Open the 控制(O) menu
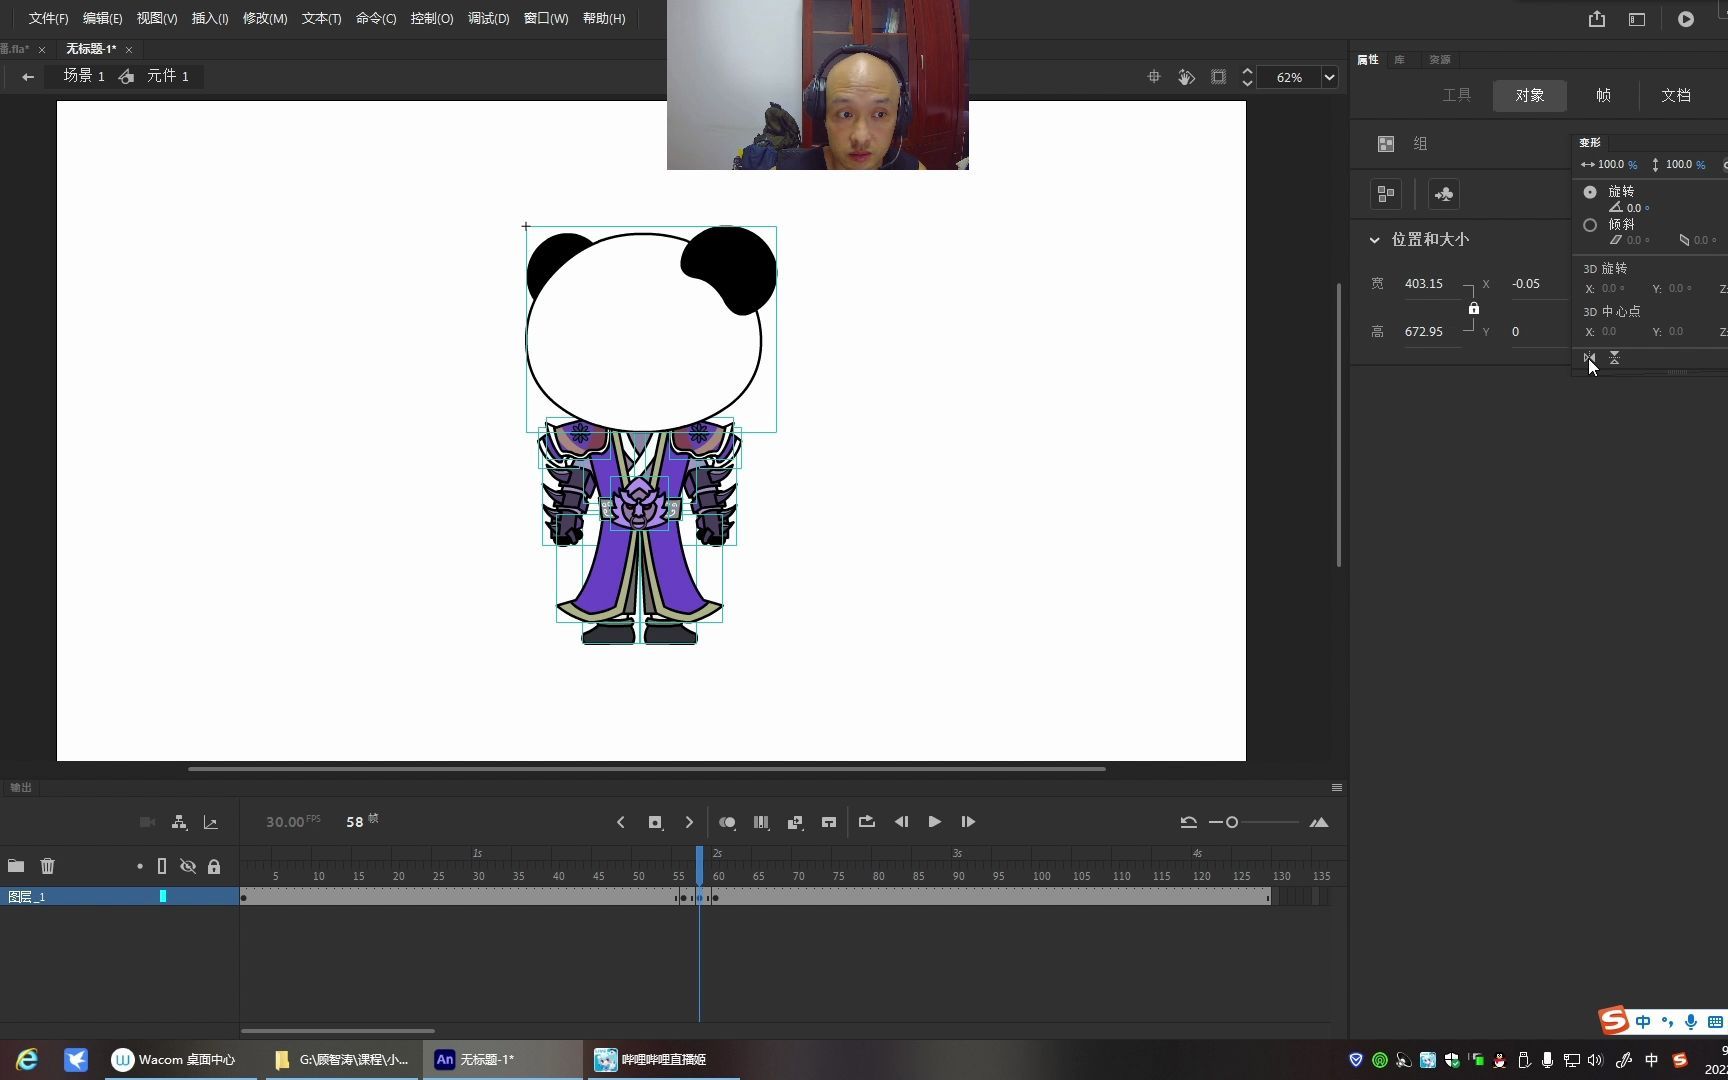Screen dimensions: 1728x1080 tap(432, 19)
